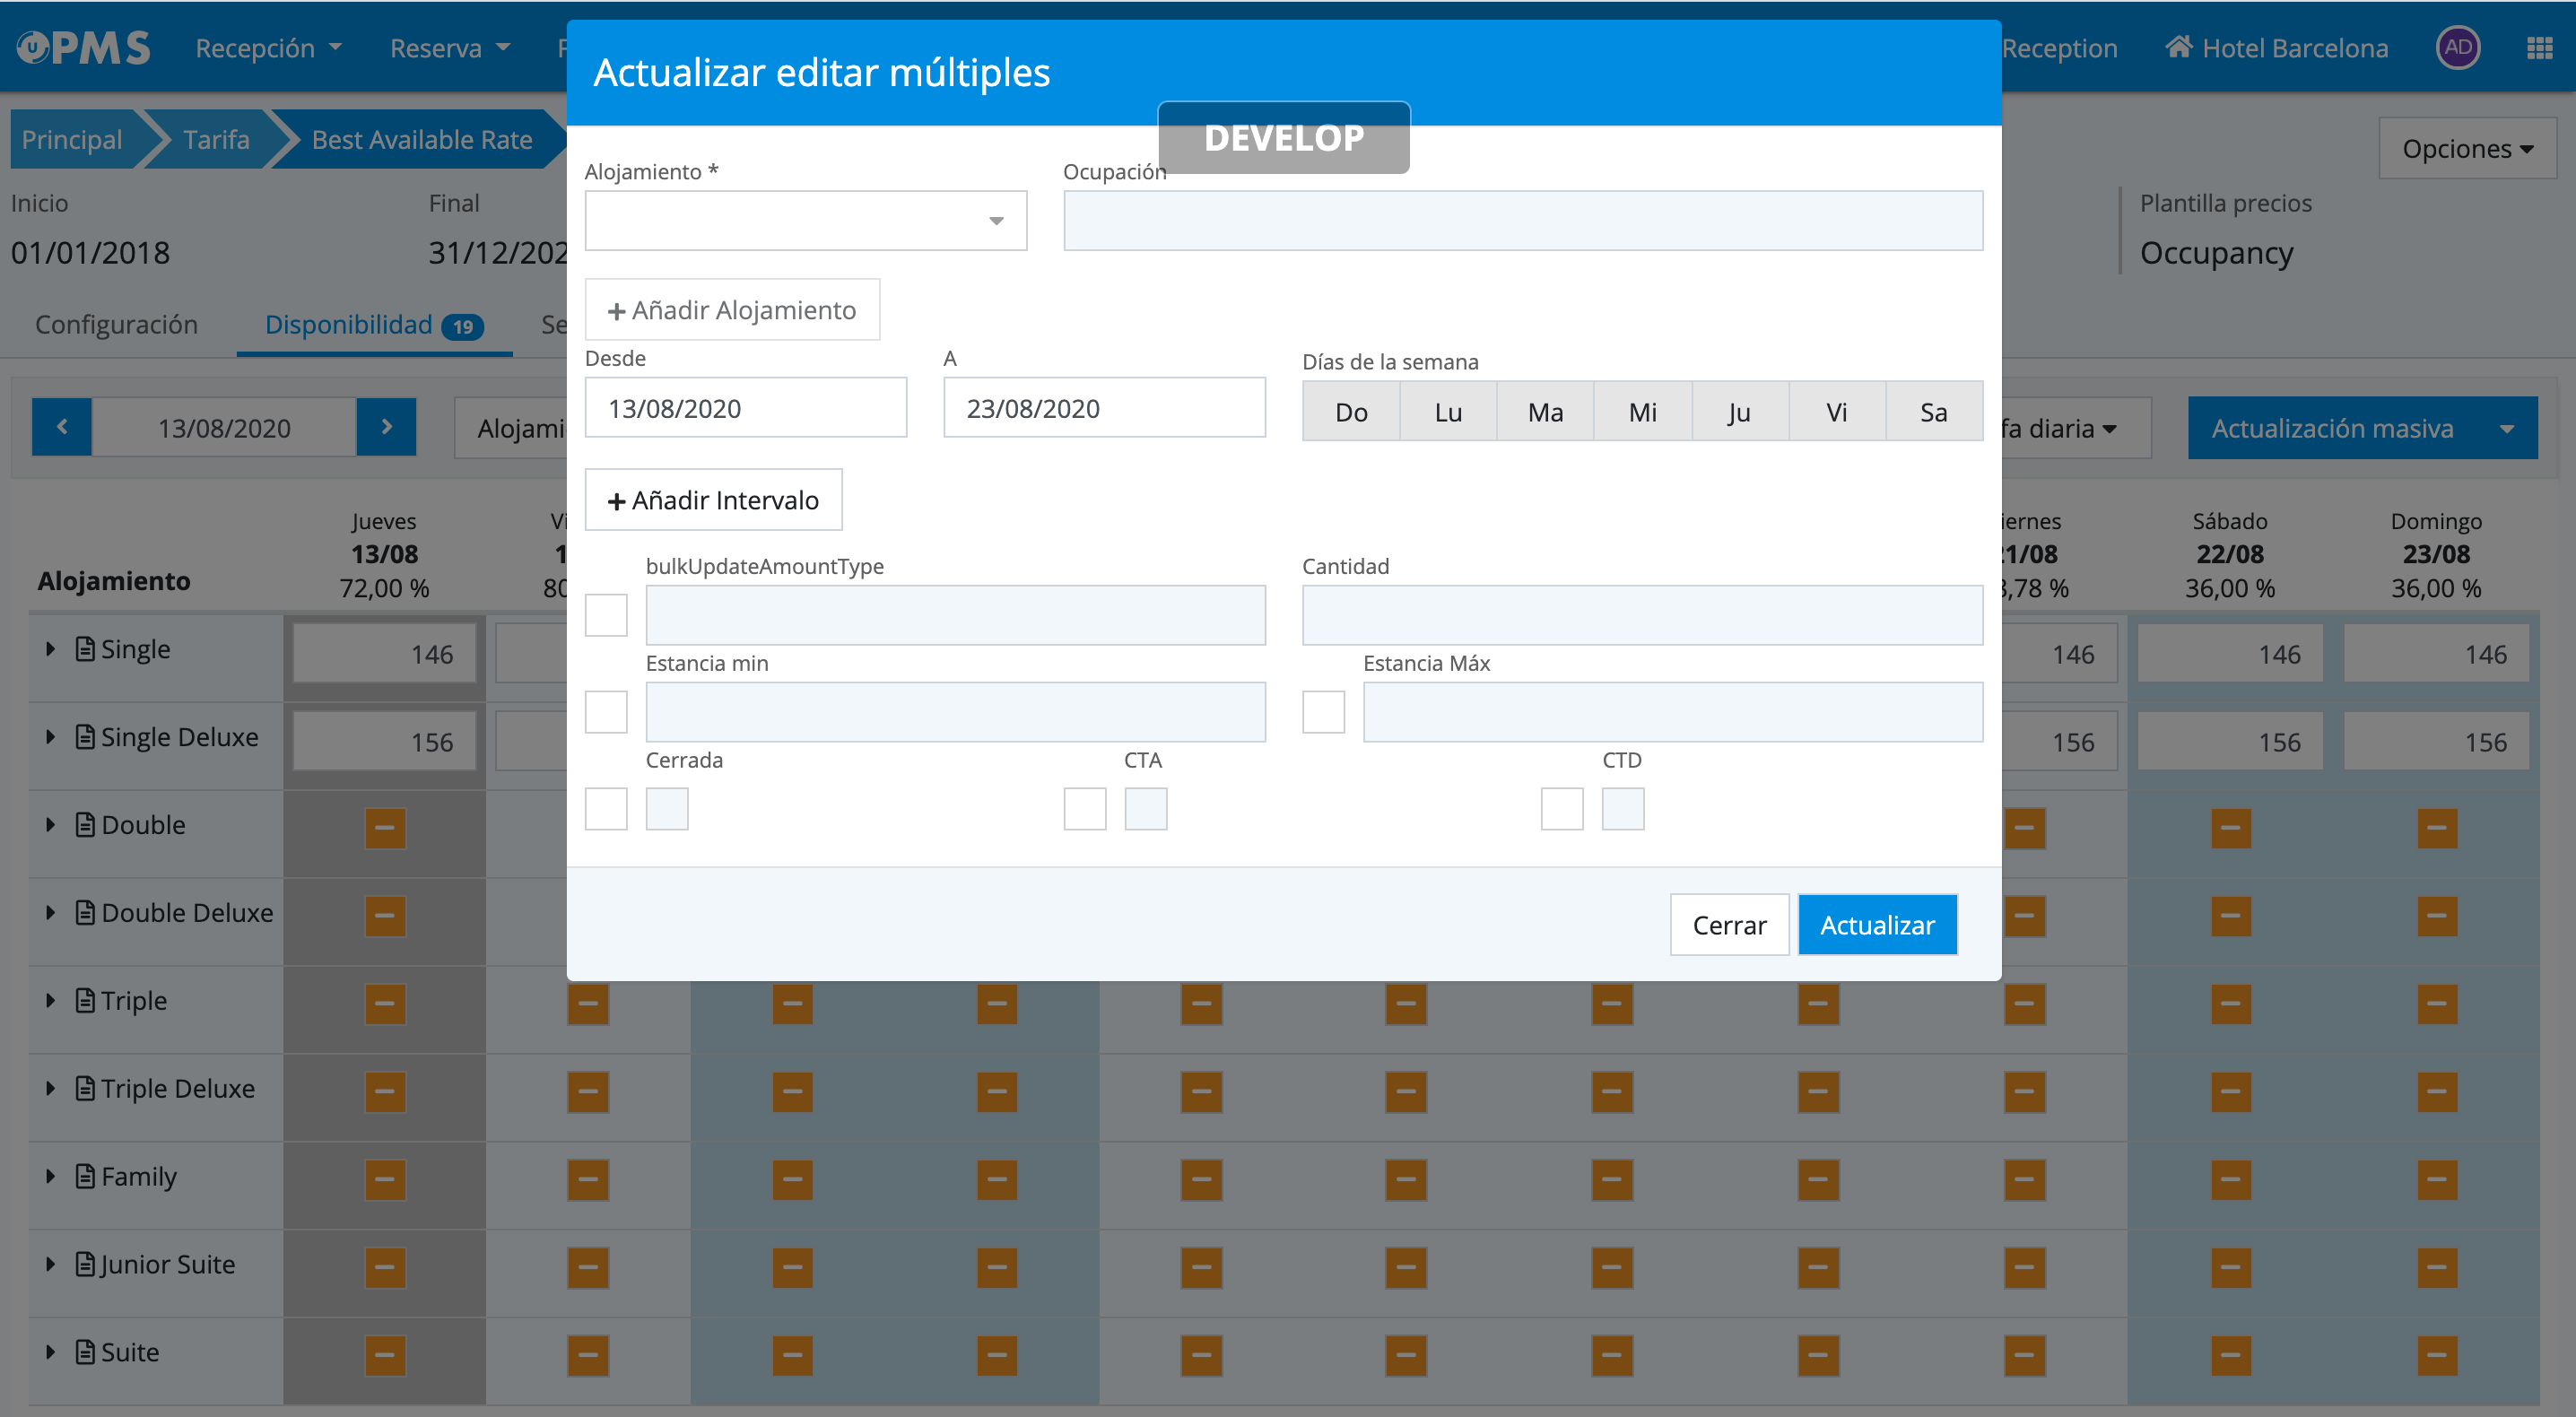Go to next date with right arrow

386,427
